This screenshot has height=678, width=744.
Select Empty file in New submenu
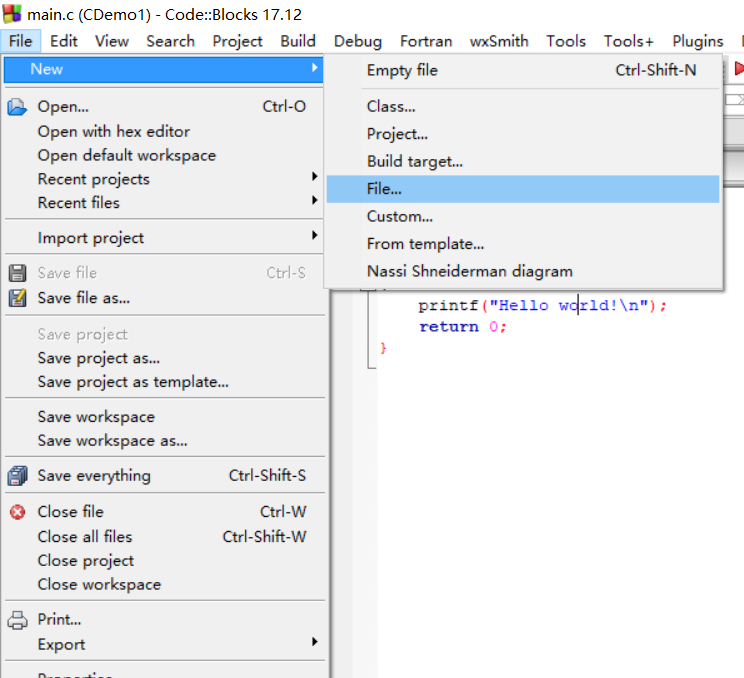pos(523,70)
